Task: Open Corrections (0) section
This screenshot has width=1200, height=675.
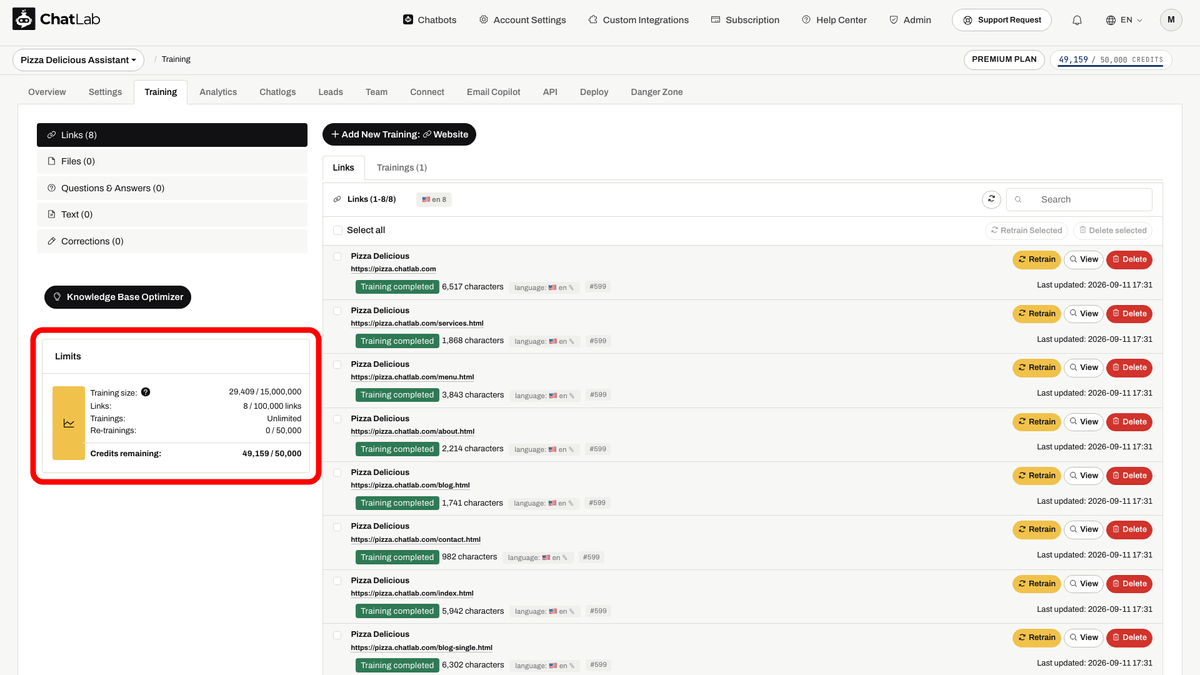Action: [x=172, y=241]
